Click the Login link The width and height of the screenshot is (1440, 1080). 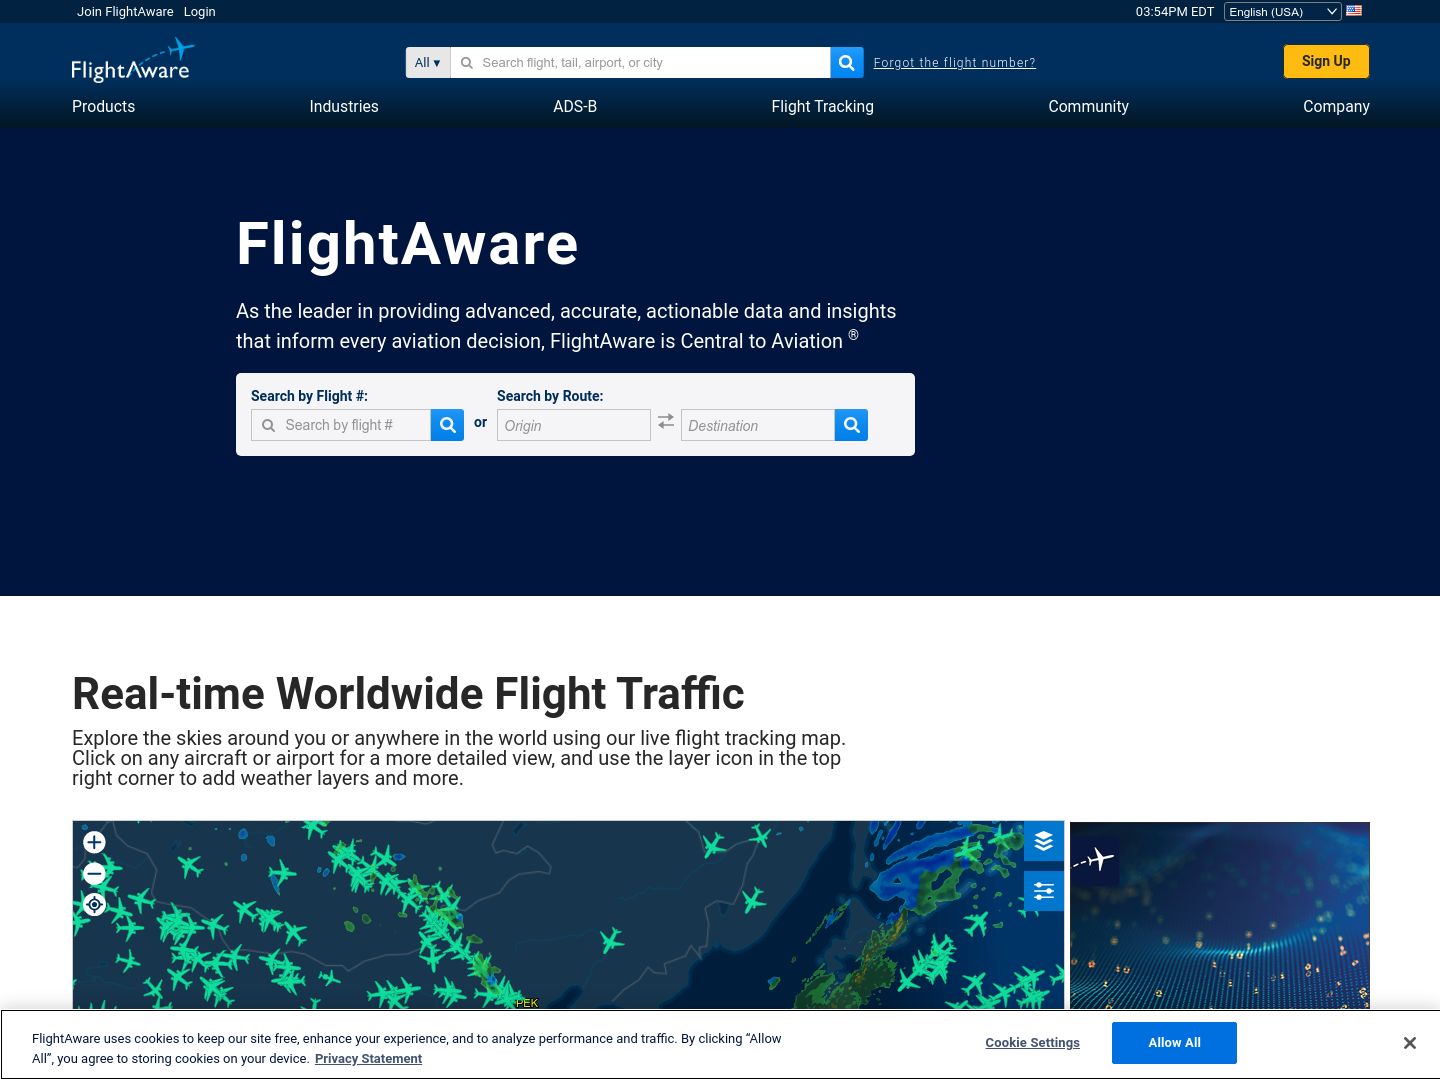tap(199, 12)
